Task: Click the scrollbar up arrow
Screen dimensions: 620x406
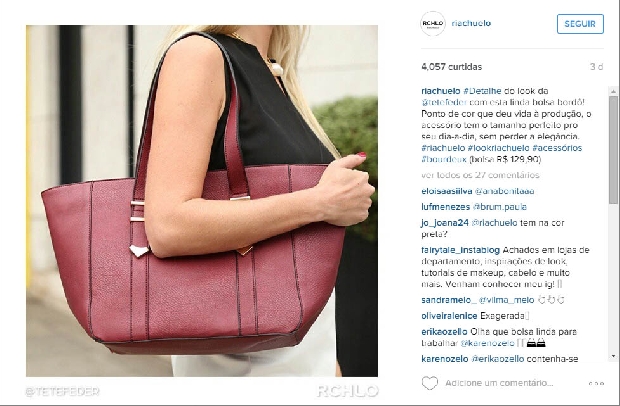Action: click(613, 91)
